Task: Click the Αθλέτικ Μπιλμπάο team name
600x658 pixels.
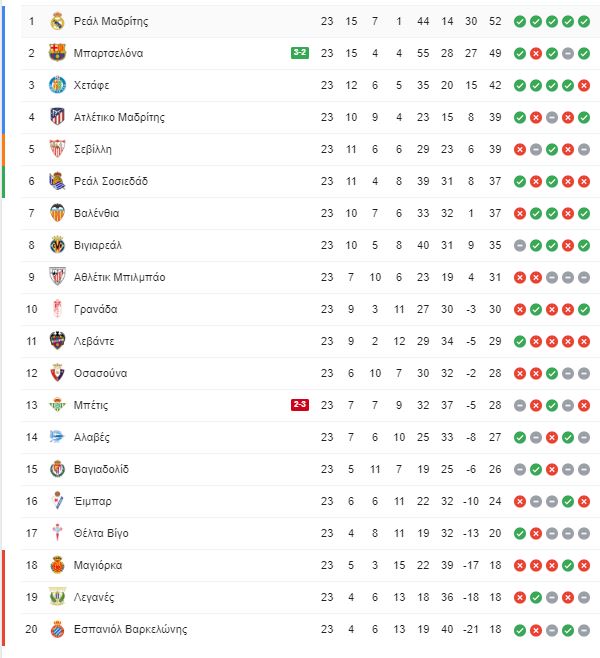Action: point(120,277)
